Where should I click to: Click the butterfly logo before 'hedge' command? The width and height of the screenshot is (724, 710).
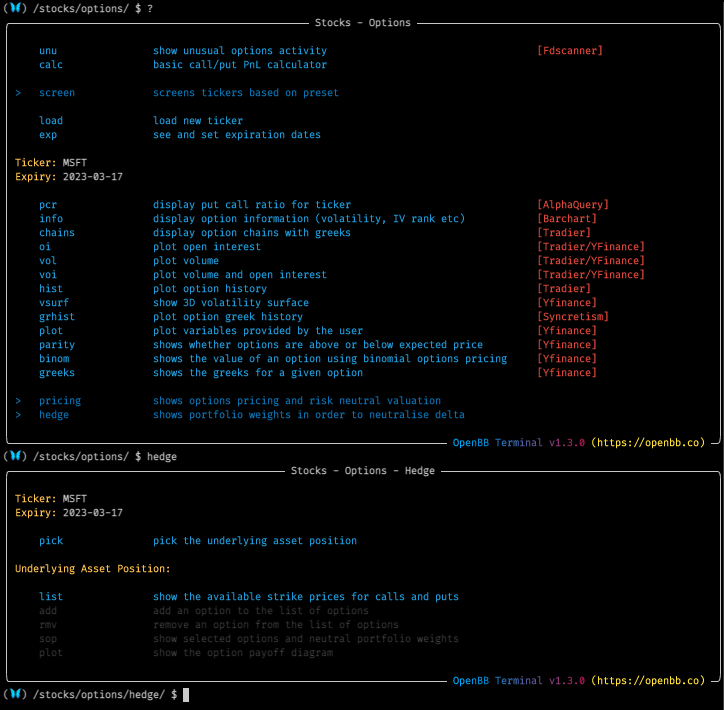coord(15,456)
